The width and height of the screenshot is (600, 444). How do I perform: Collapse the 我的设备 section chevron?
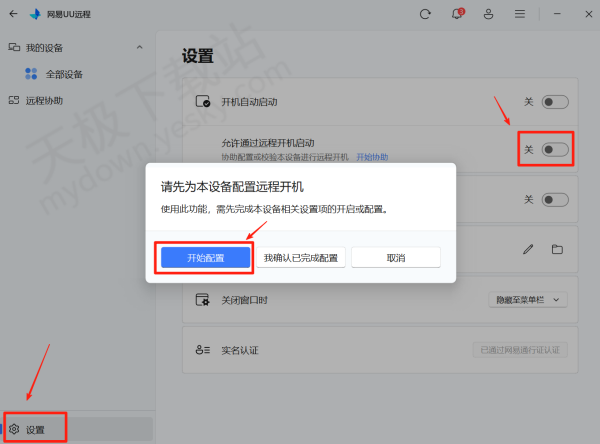139,48
